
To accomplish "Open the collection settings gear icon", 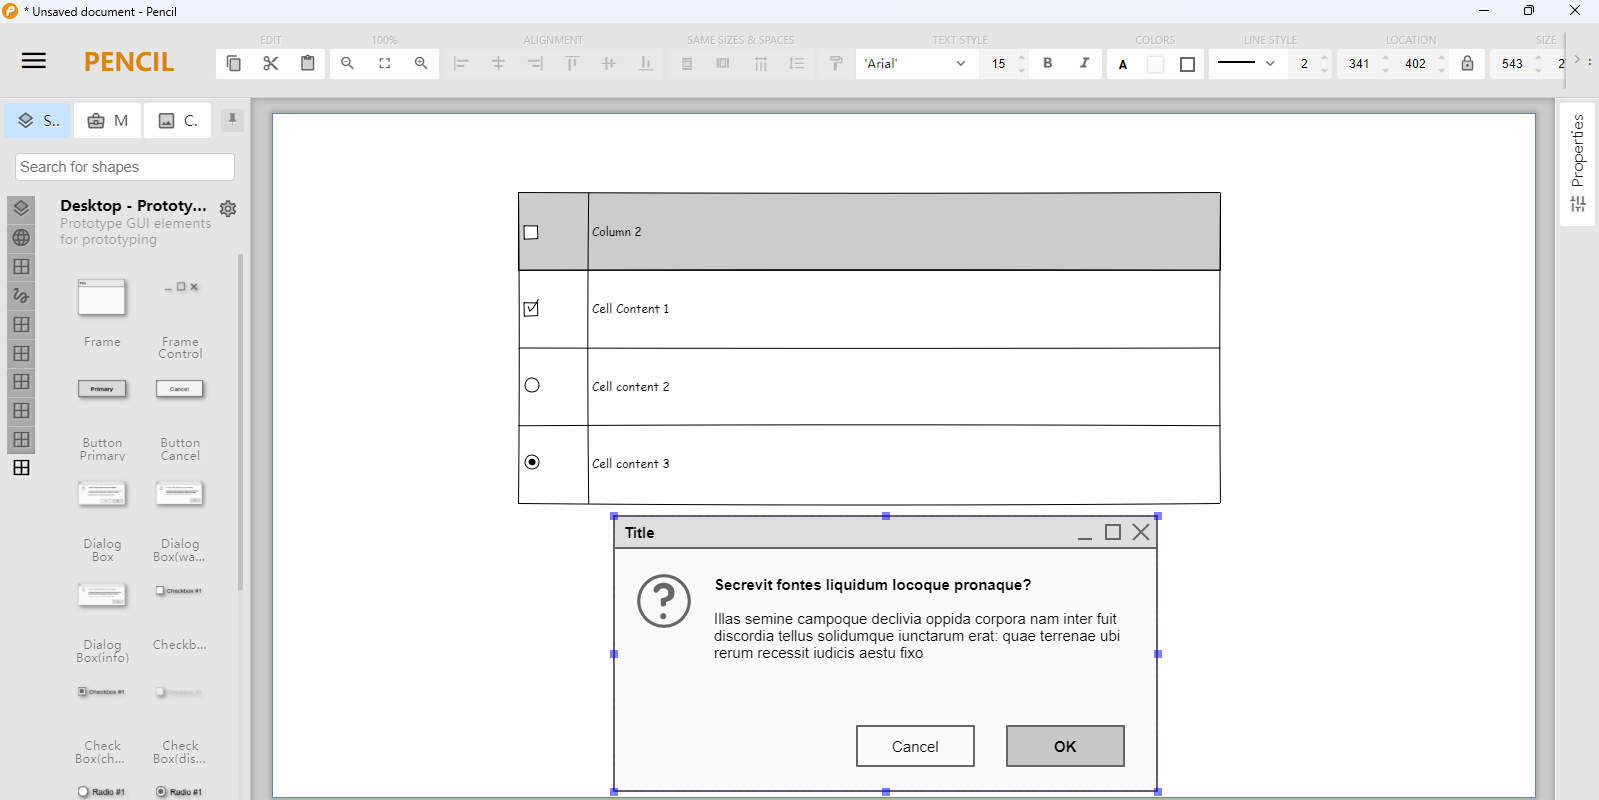I will [x=228, y=209].
